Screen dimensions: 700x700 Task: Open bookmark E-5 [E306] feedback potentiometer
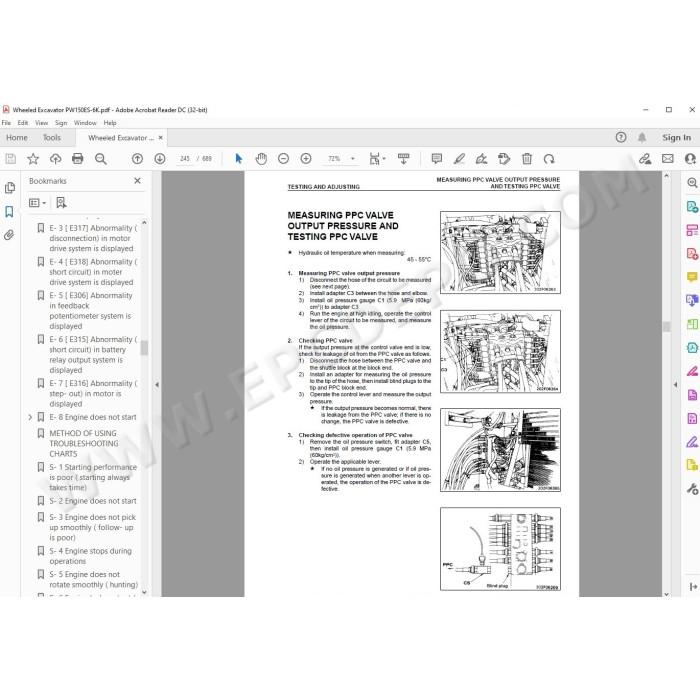(91, 311)
